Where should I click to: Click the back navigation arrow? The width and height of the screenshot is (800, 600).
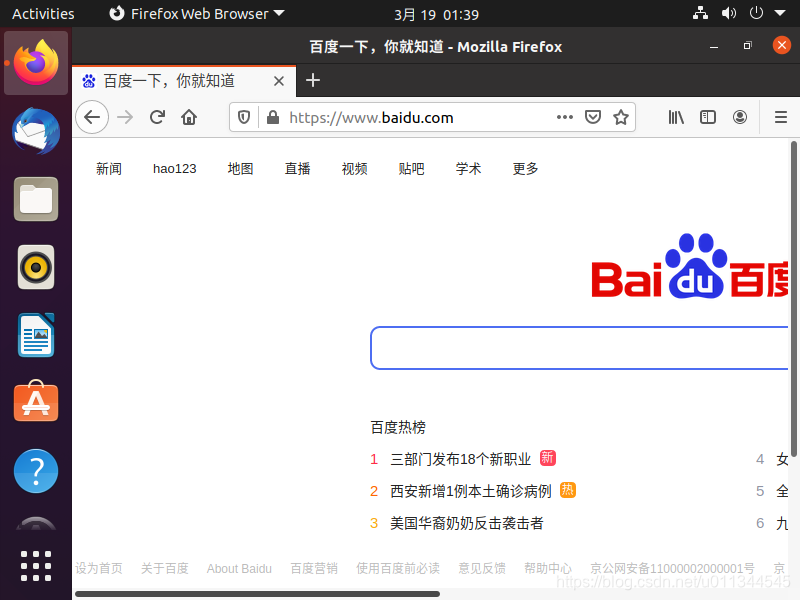(91, 117)
